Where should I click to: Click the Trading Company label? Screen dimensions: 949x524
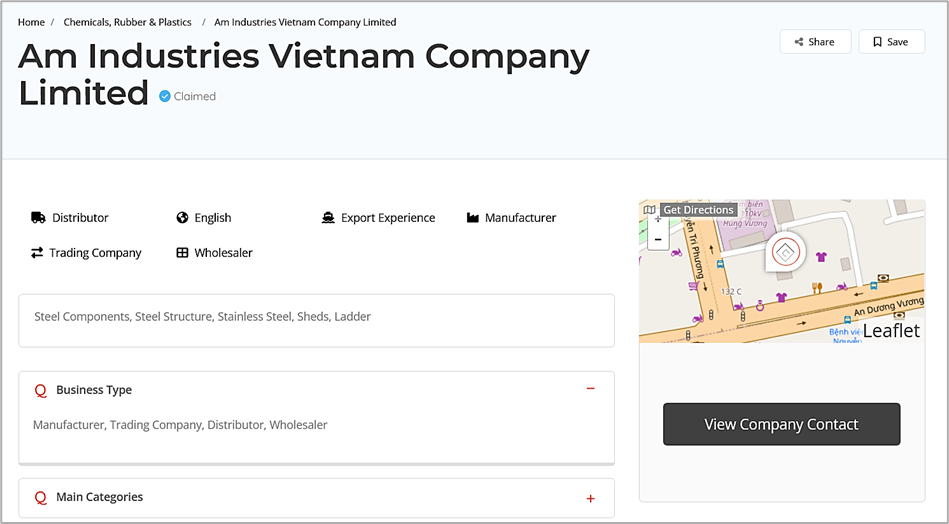point(95,253)
